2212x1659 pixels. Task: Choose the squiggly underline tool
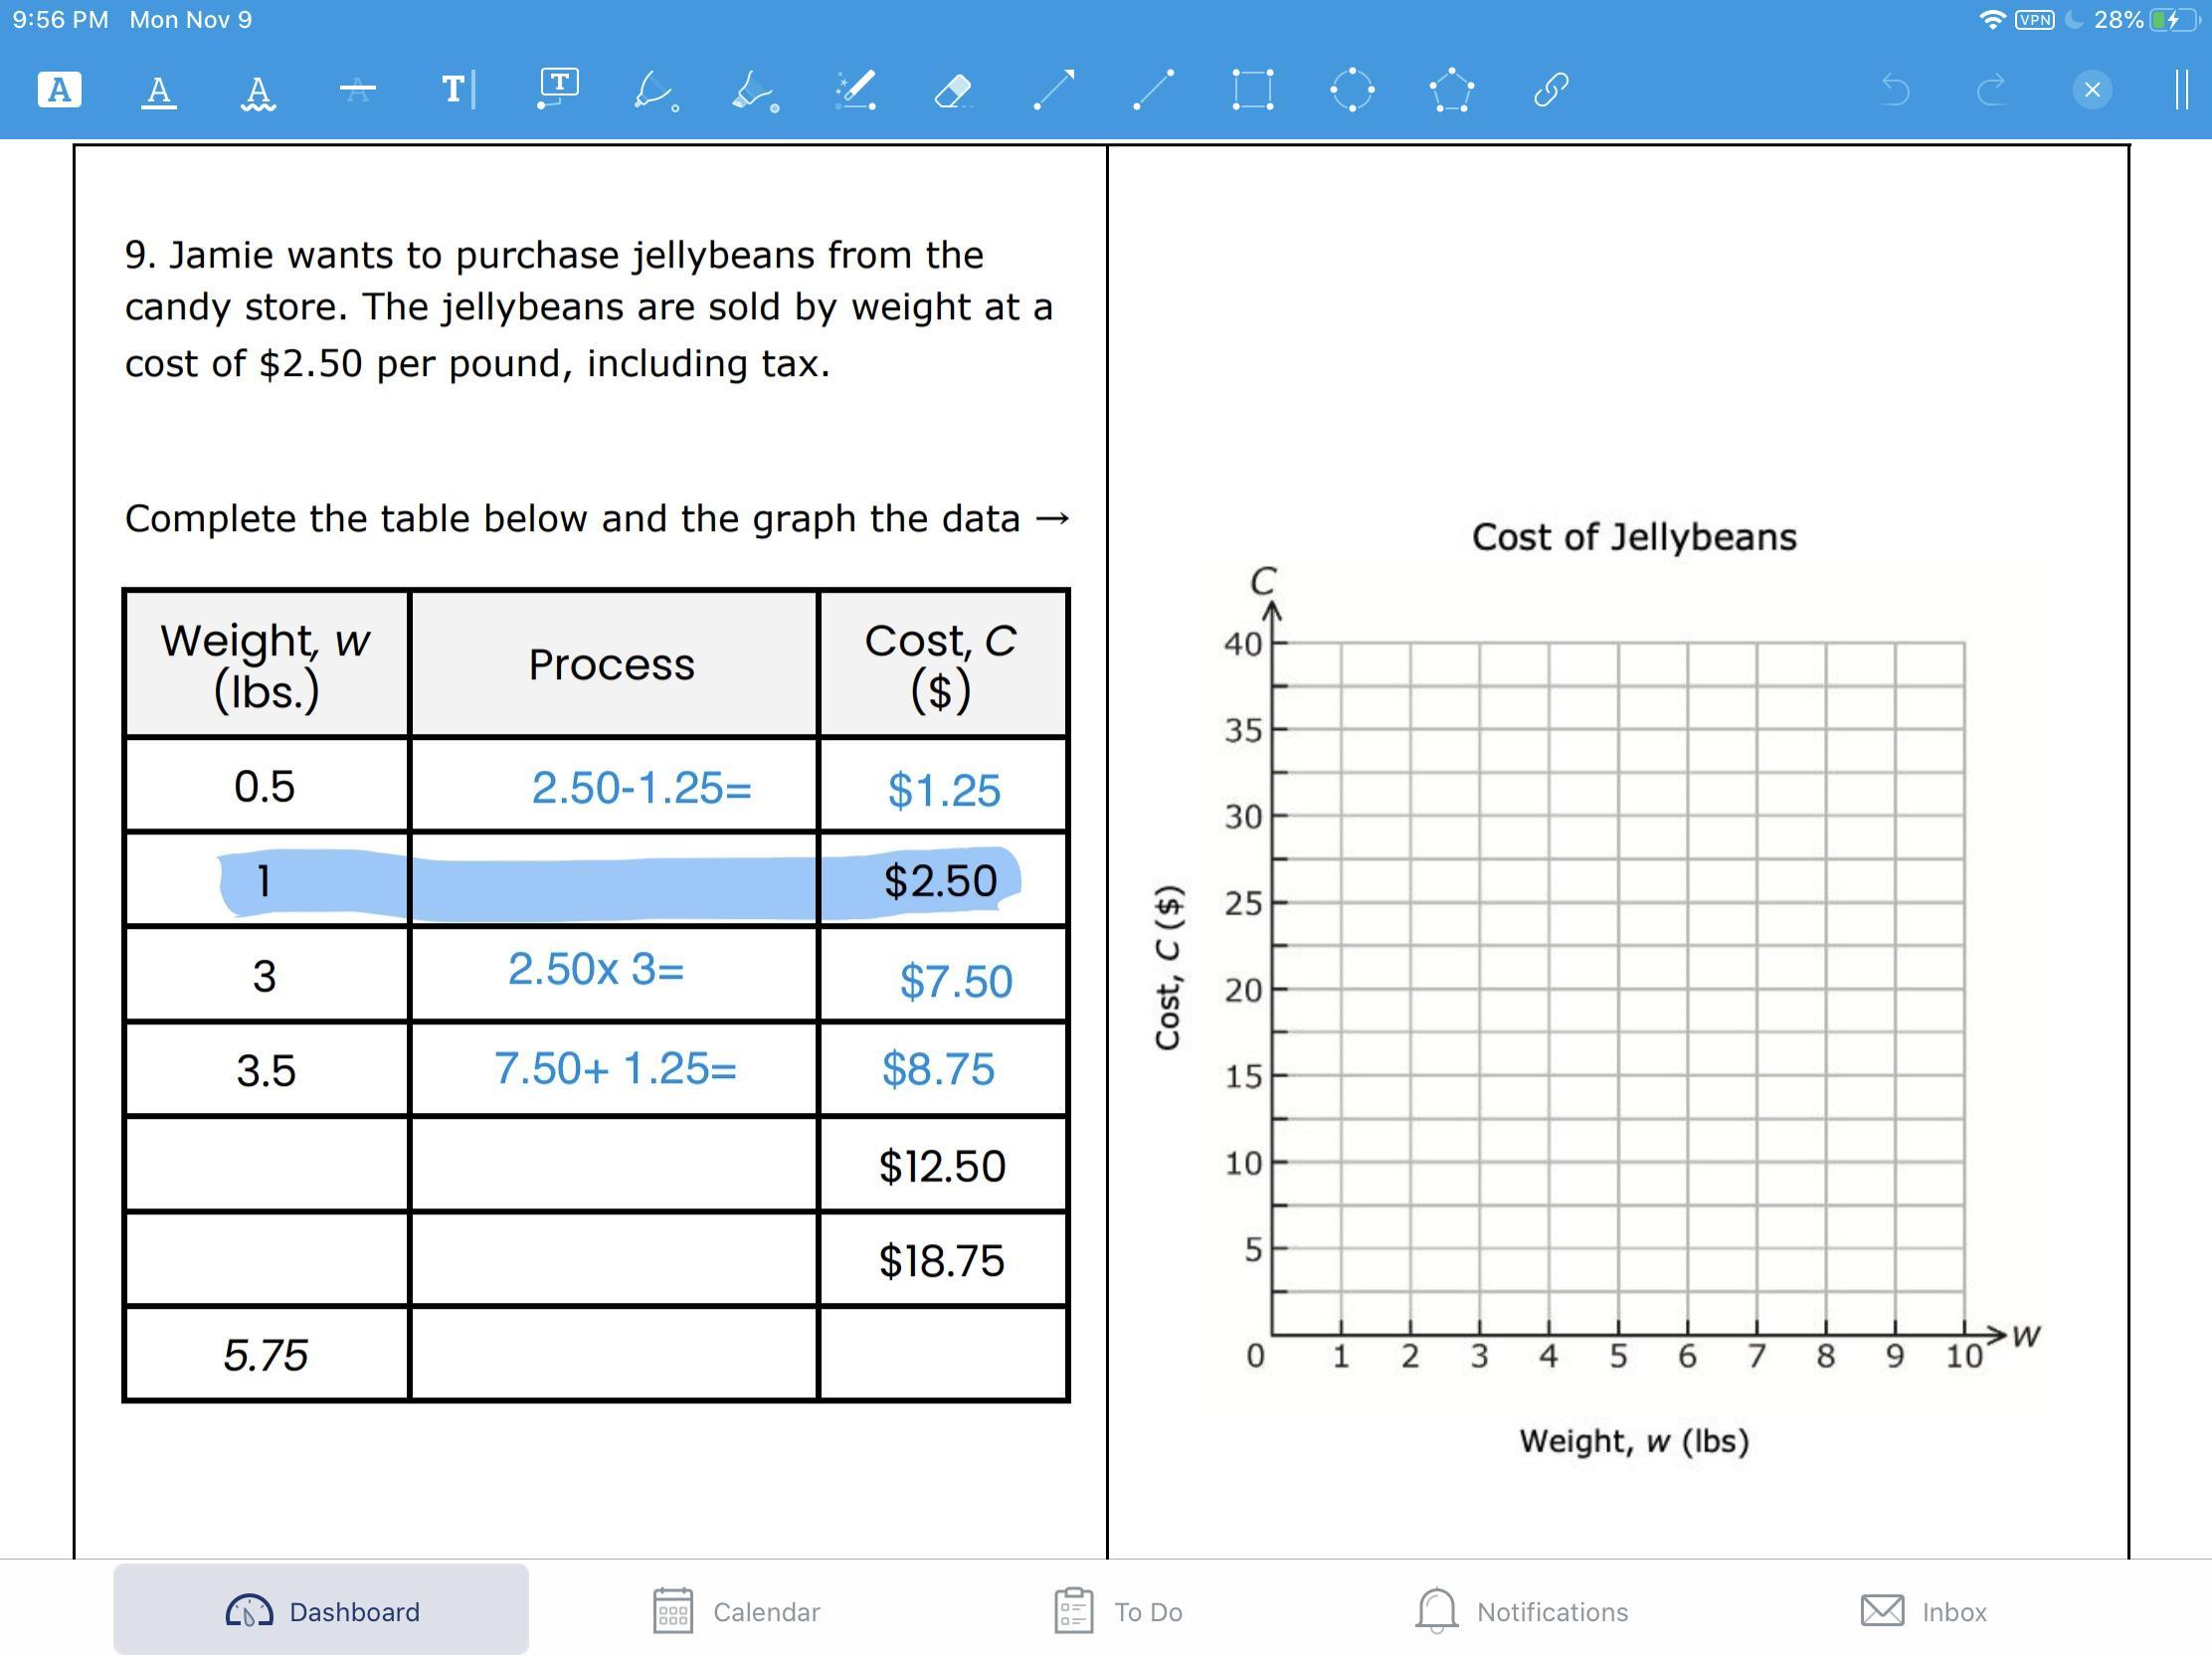[258, 91]
